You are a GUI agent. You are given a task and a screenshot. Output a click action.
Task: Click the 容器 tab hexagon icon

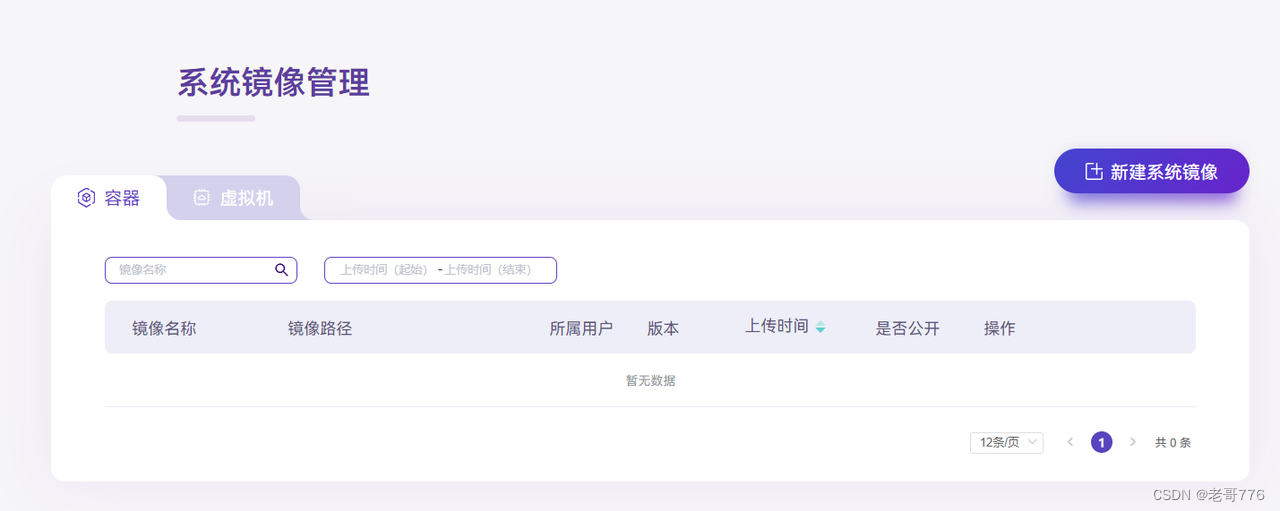[x=86, y=198]
